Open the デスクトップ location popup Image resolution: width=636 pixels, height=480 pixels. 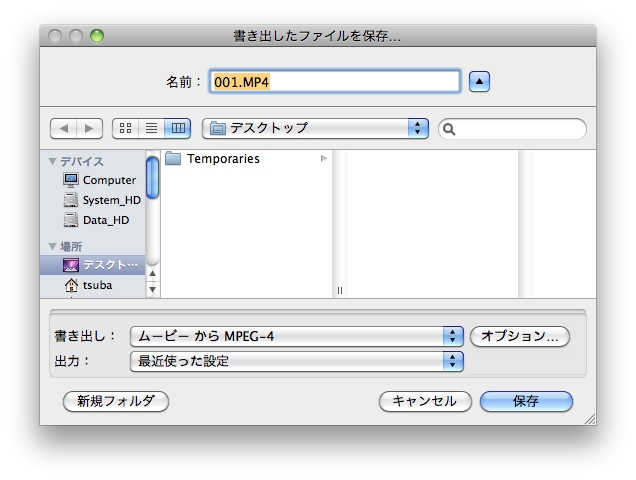[x=315, y=129]
